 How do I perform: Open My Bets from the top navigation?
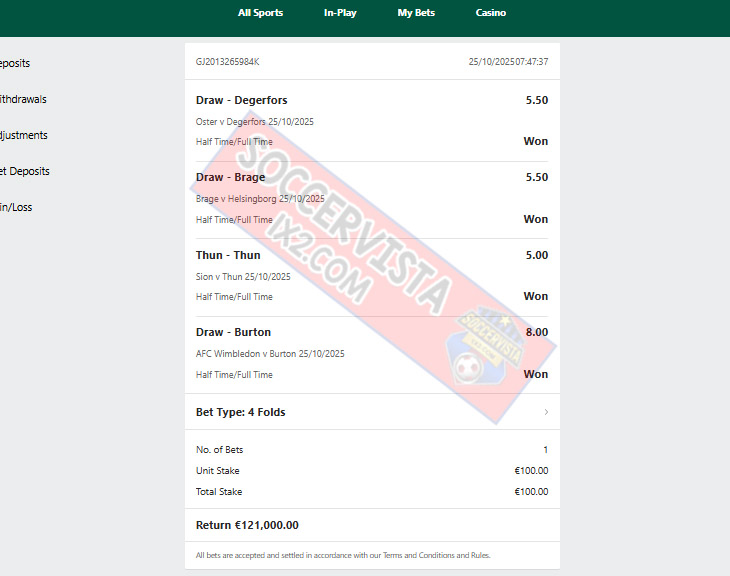[x=416, y=13]
